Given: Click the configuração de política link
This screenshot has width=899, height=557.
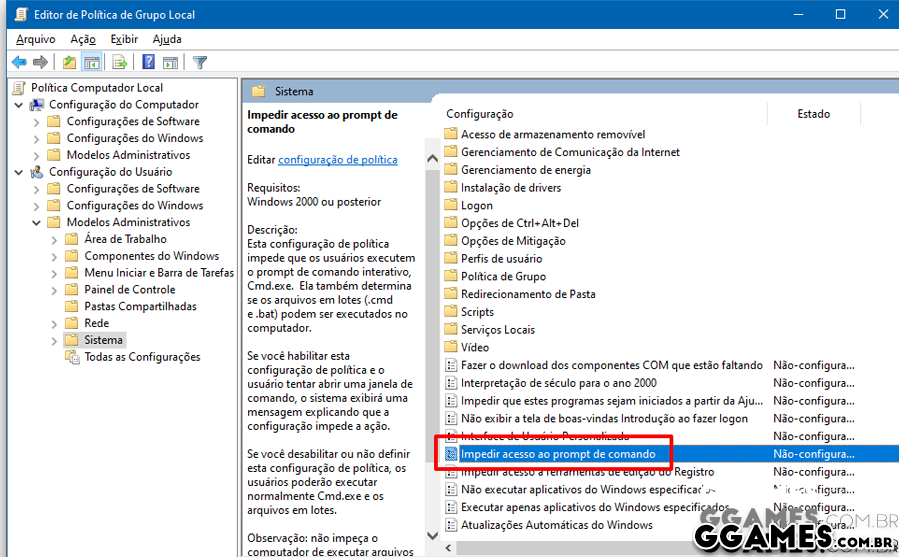Looking at the screenshot, I should click(x=337, y=160).
